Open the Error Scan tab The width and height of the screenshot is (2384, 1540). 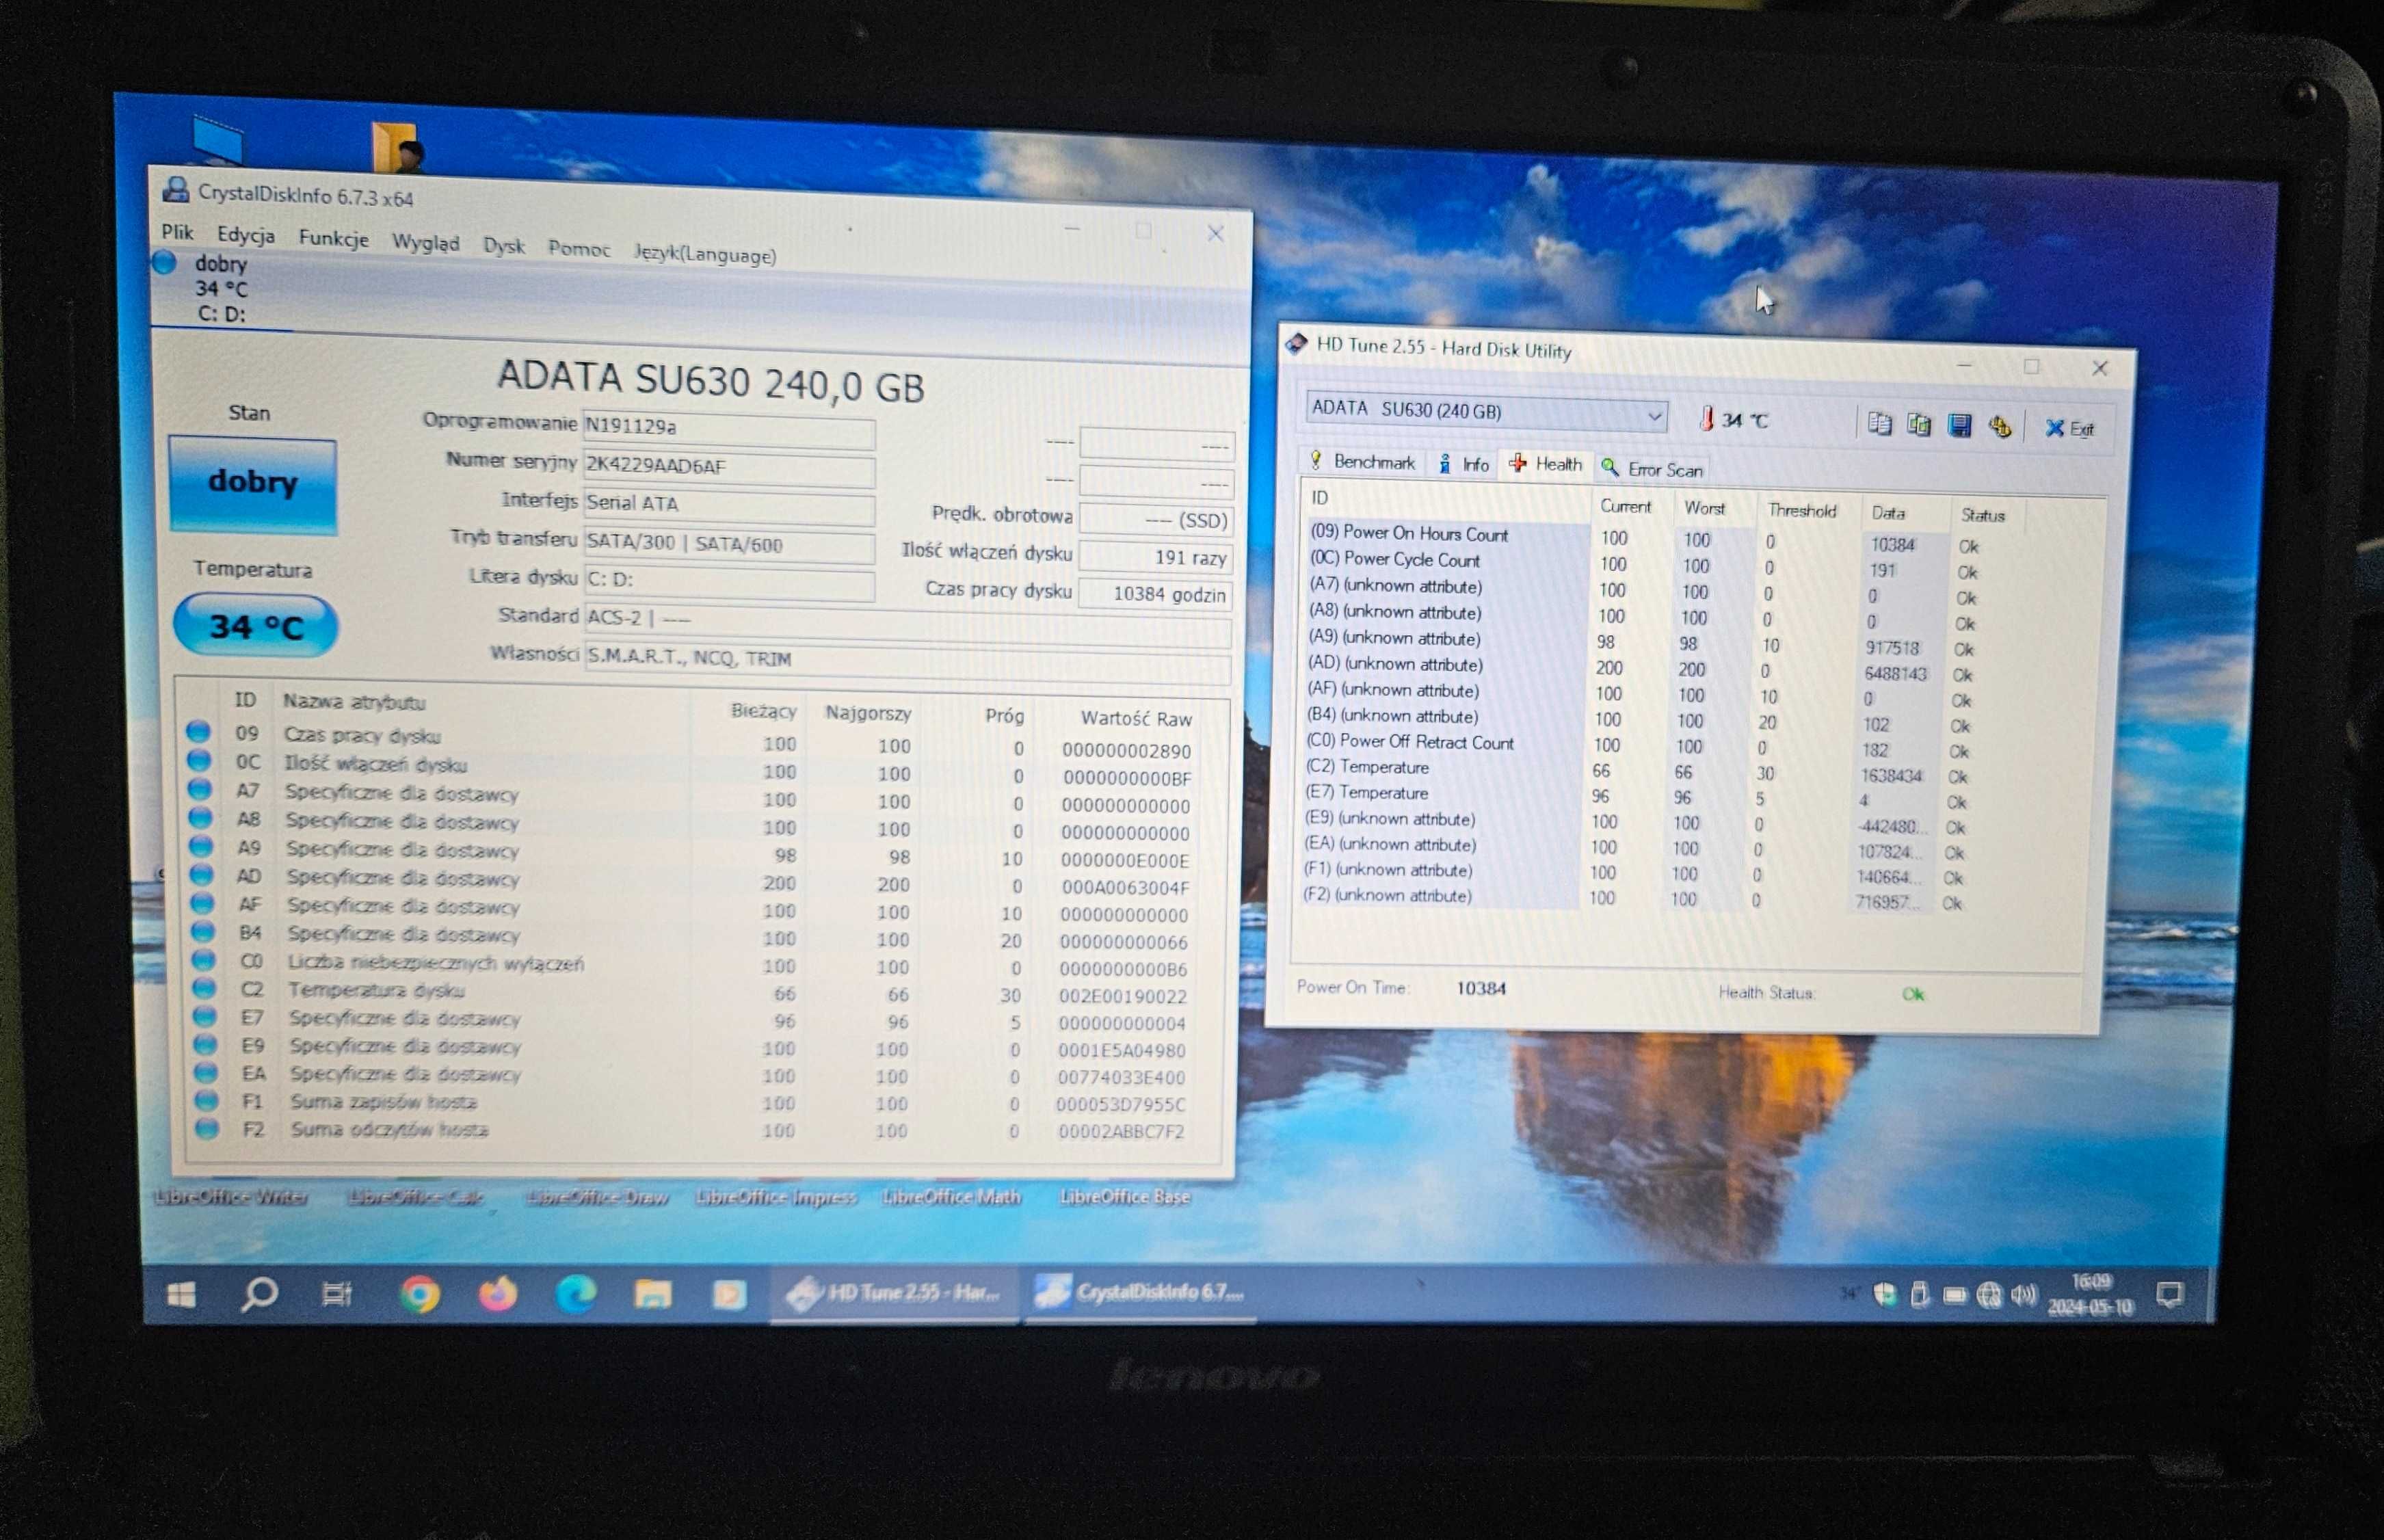pos(1652,468)
